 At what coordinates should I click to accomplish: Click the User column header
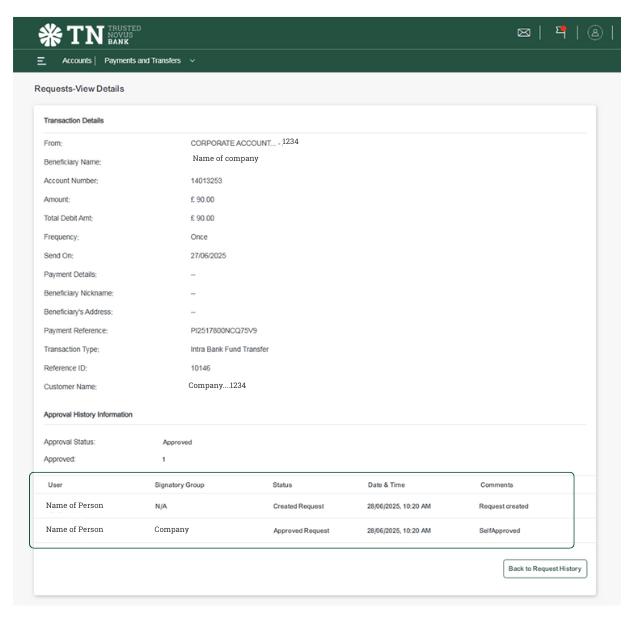click(55, 484)
